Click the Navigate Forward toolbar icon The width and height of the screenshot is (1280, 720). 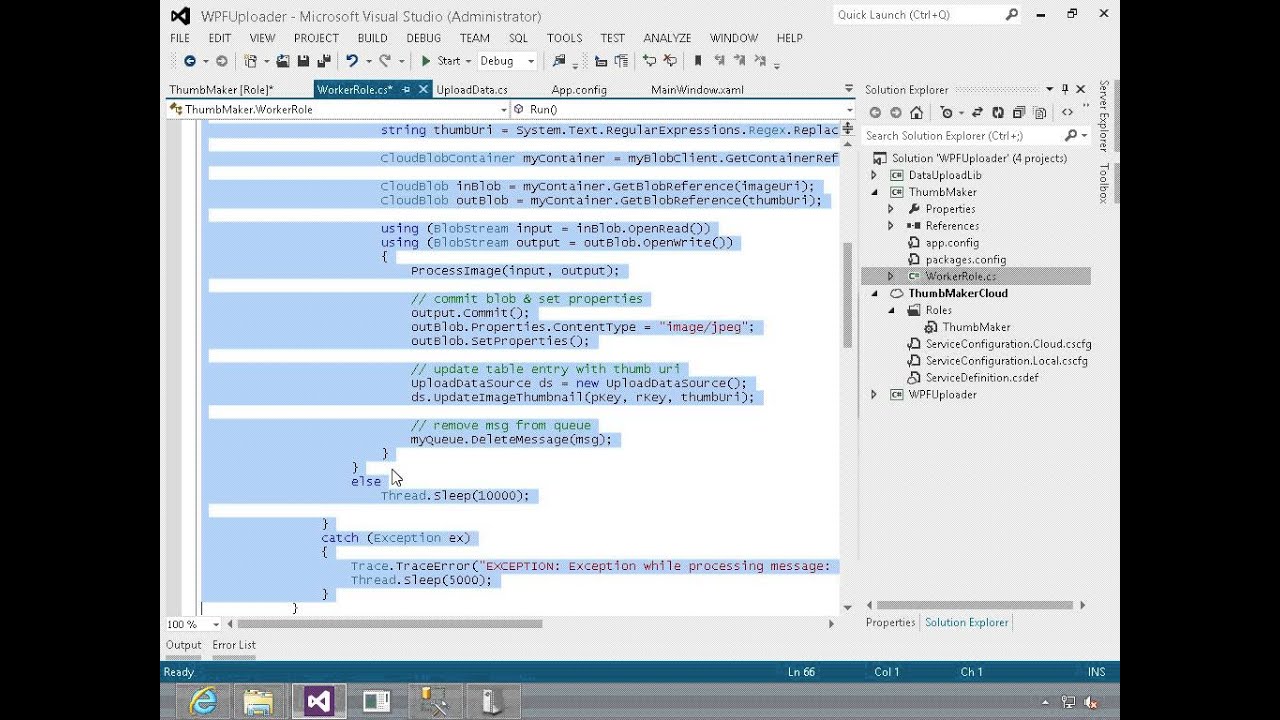point(221,61)
